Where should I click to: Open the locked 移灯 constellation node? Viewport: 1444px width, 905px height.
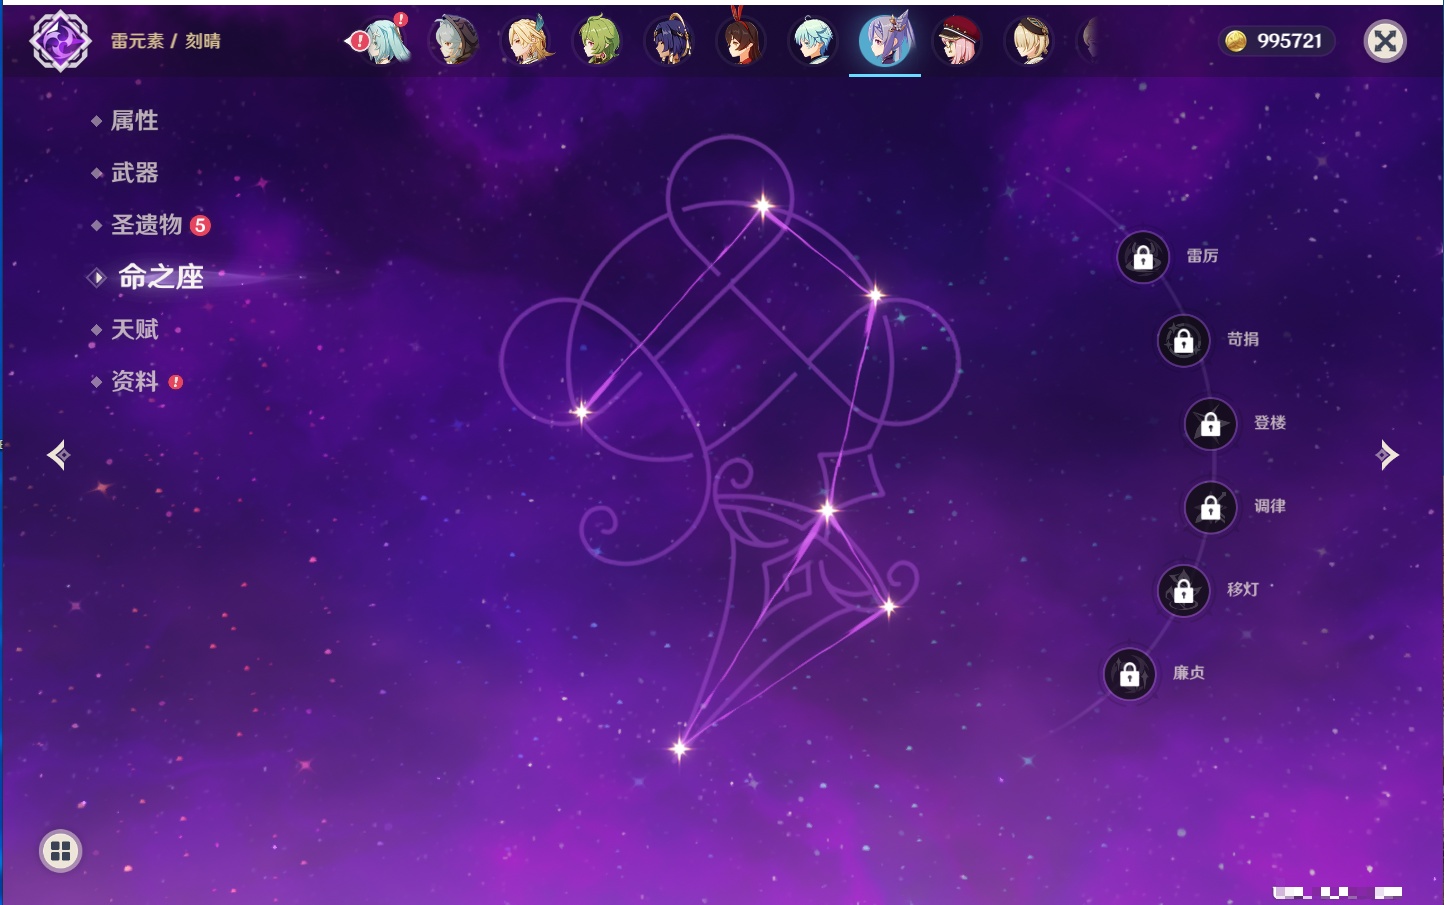[x=1184, y=591]
